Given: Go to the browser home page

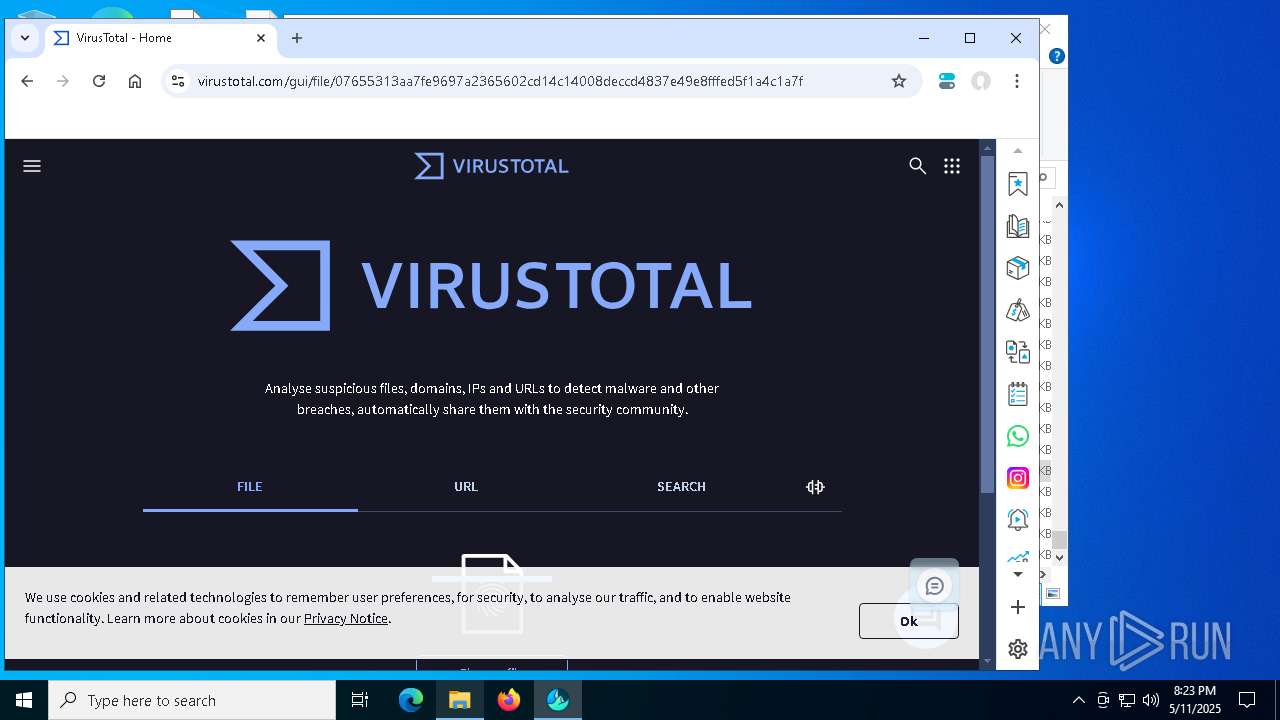Looking at the screenshot, I should point(135,81).
